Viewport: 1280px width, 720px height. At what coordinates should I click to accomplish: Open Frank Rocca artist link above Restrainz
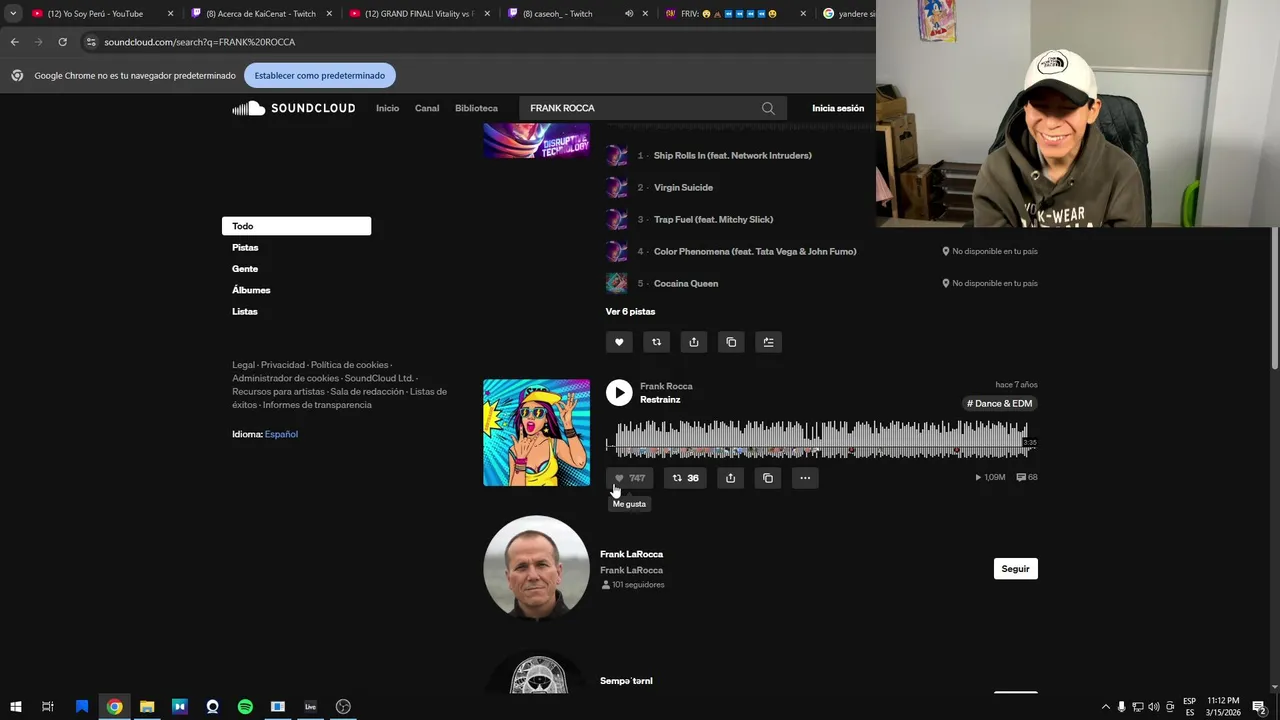point(666,386)
